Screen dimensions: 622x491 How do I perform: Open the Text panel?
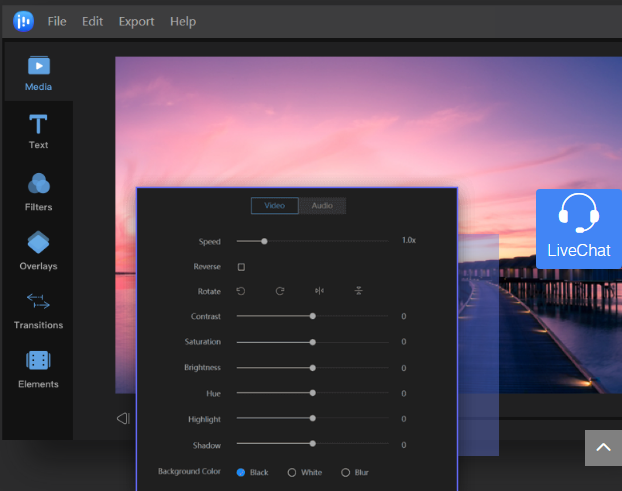pos(38,132)
